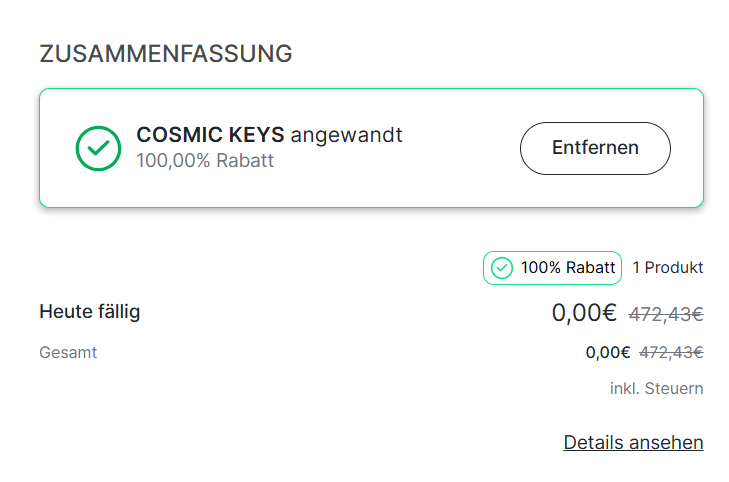Click the 100,00% Rabatt subtitle text
Viewport: 729px width, 482px height.
pyautogui.click(x=205, y=160)
